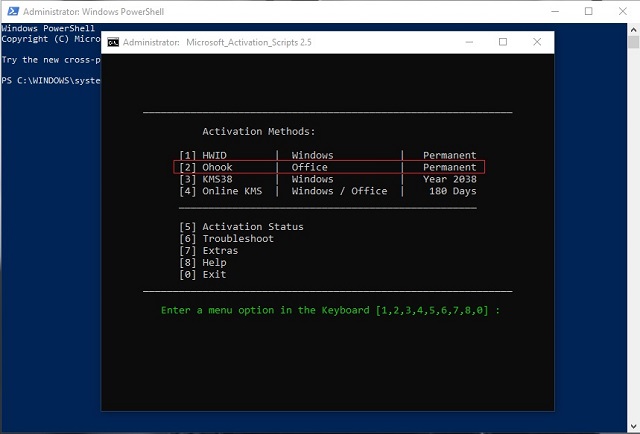Click the '[0] Exit' line
Viewport: 640px width, 434px height.
pos(203,274)
